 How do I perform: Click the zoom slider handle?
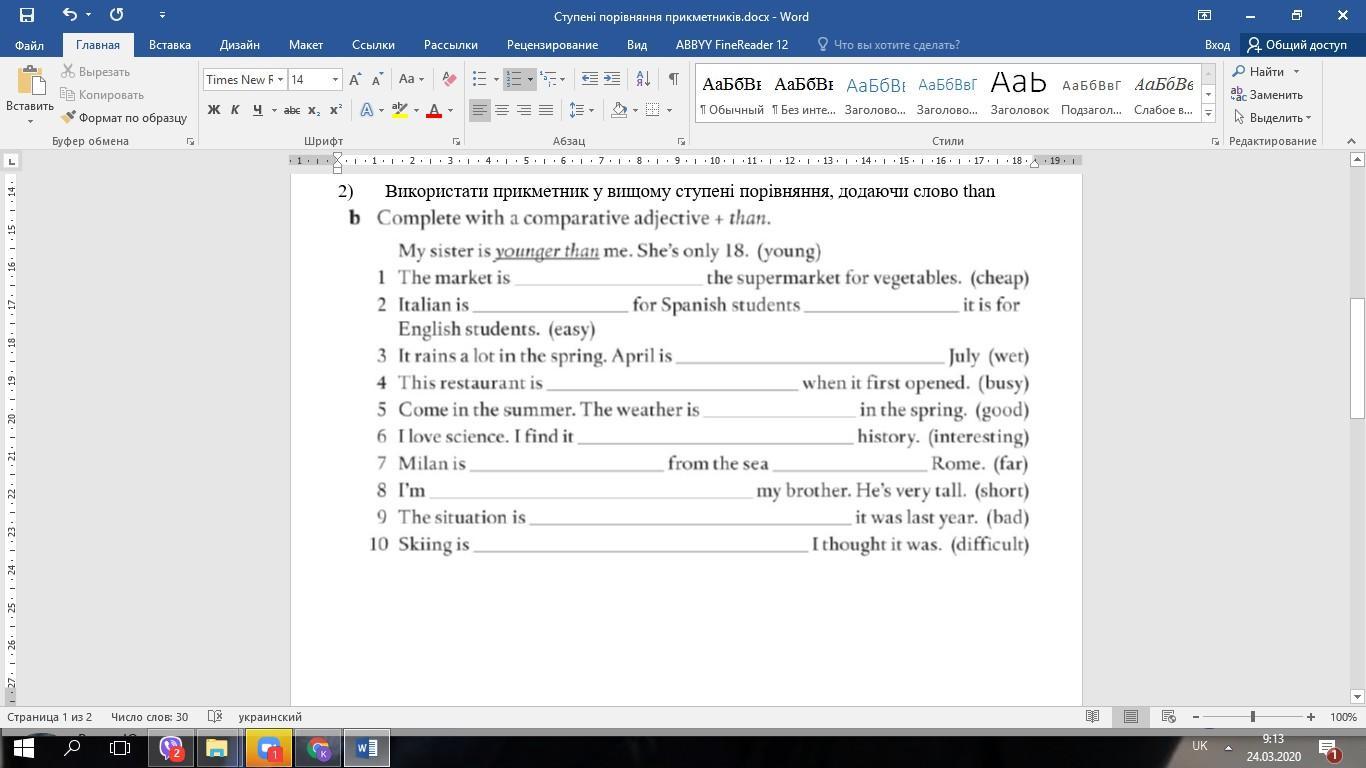coord(1252,717)
